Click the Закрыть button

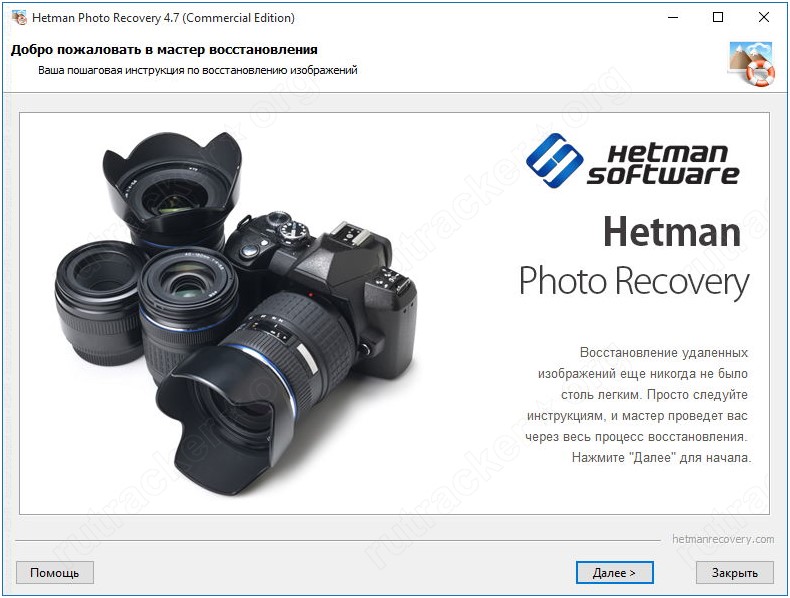(735, 573)
